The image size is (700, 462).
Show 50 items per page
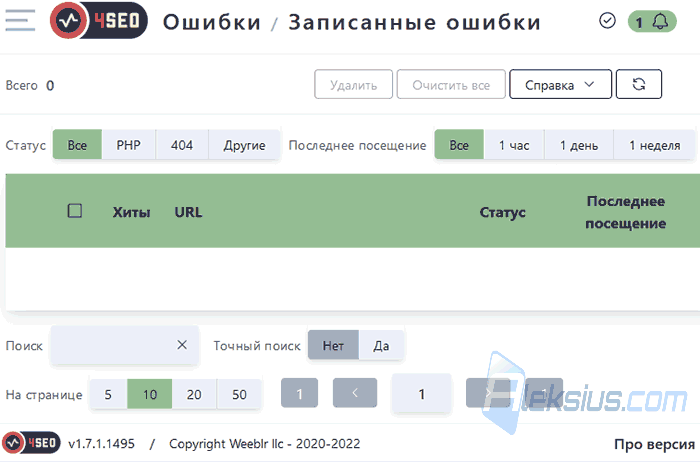pos(239,394)
